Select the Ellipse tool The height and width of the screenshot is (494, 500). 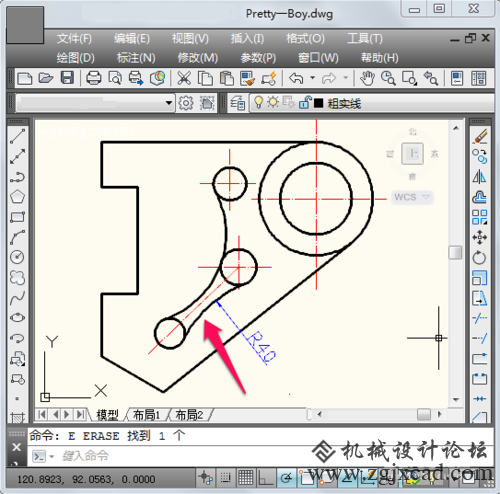tap(17, 318)
